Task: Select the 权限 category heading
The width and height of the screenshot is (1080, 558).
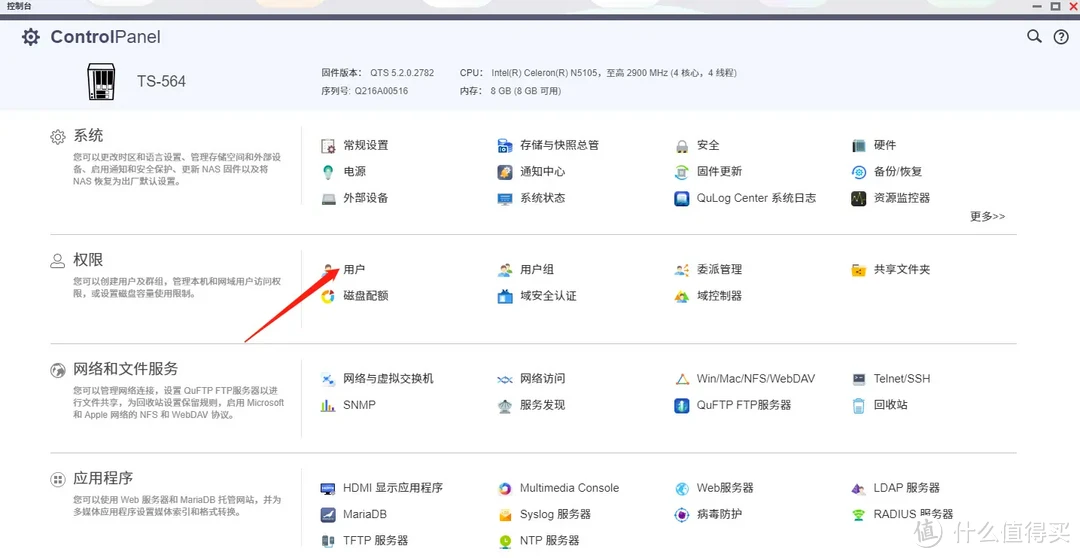Action: click(88, 260)
